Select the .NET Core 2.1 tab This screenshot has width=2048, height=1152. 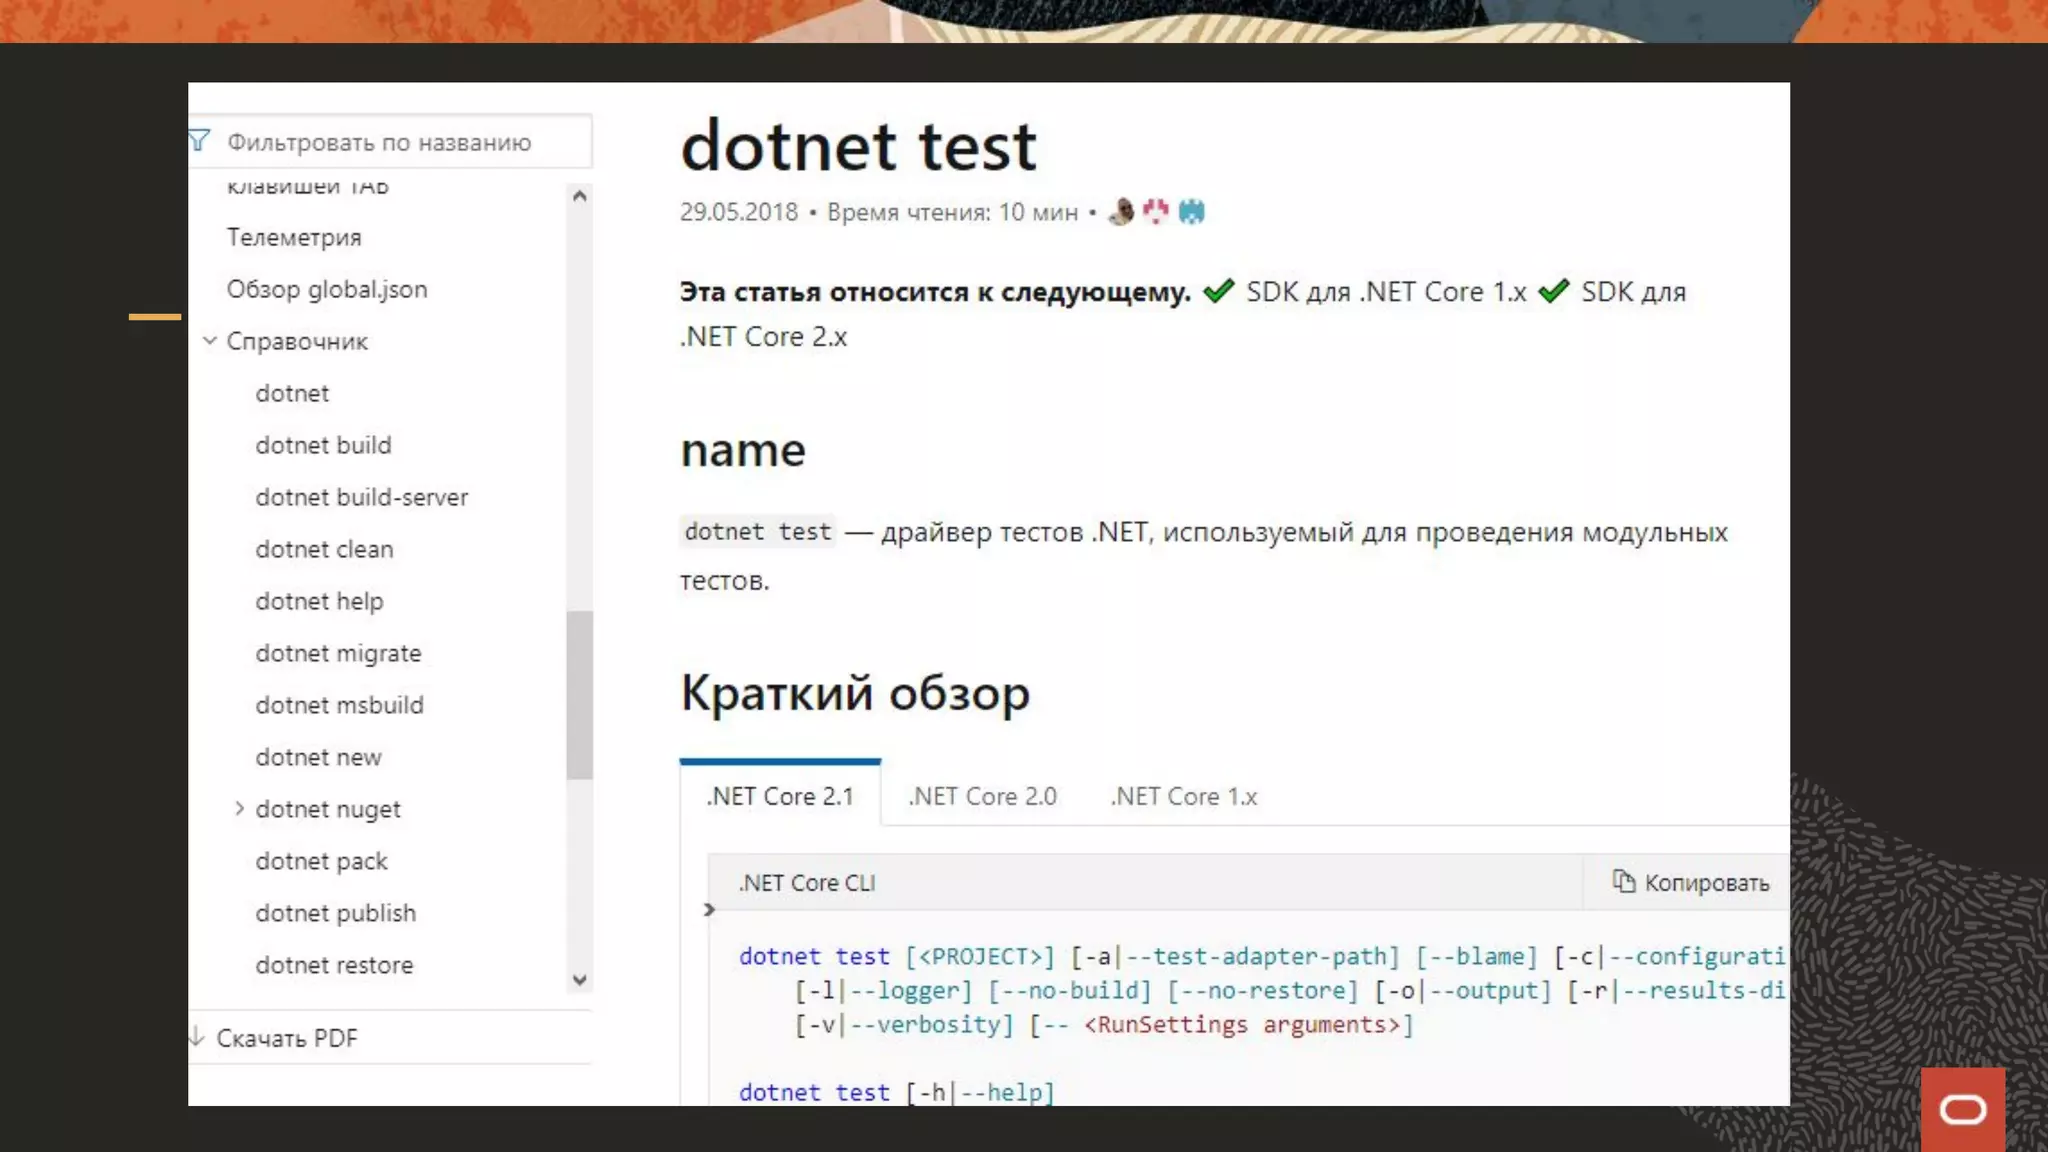(x=780, y=796)
